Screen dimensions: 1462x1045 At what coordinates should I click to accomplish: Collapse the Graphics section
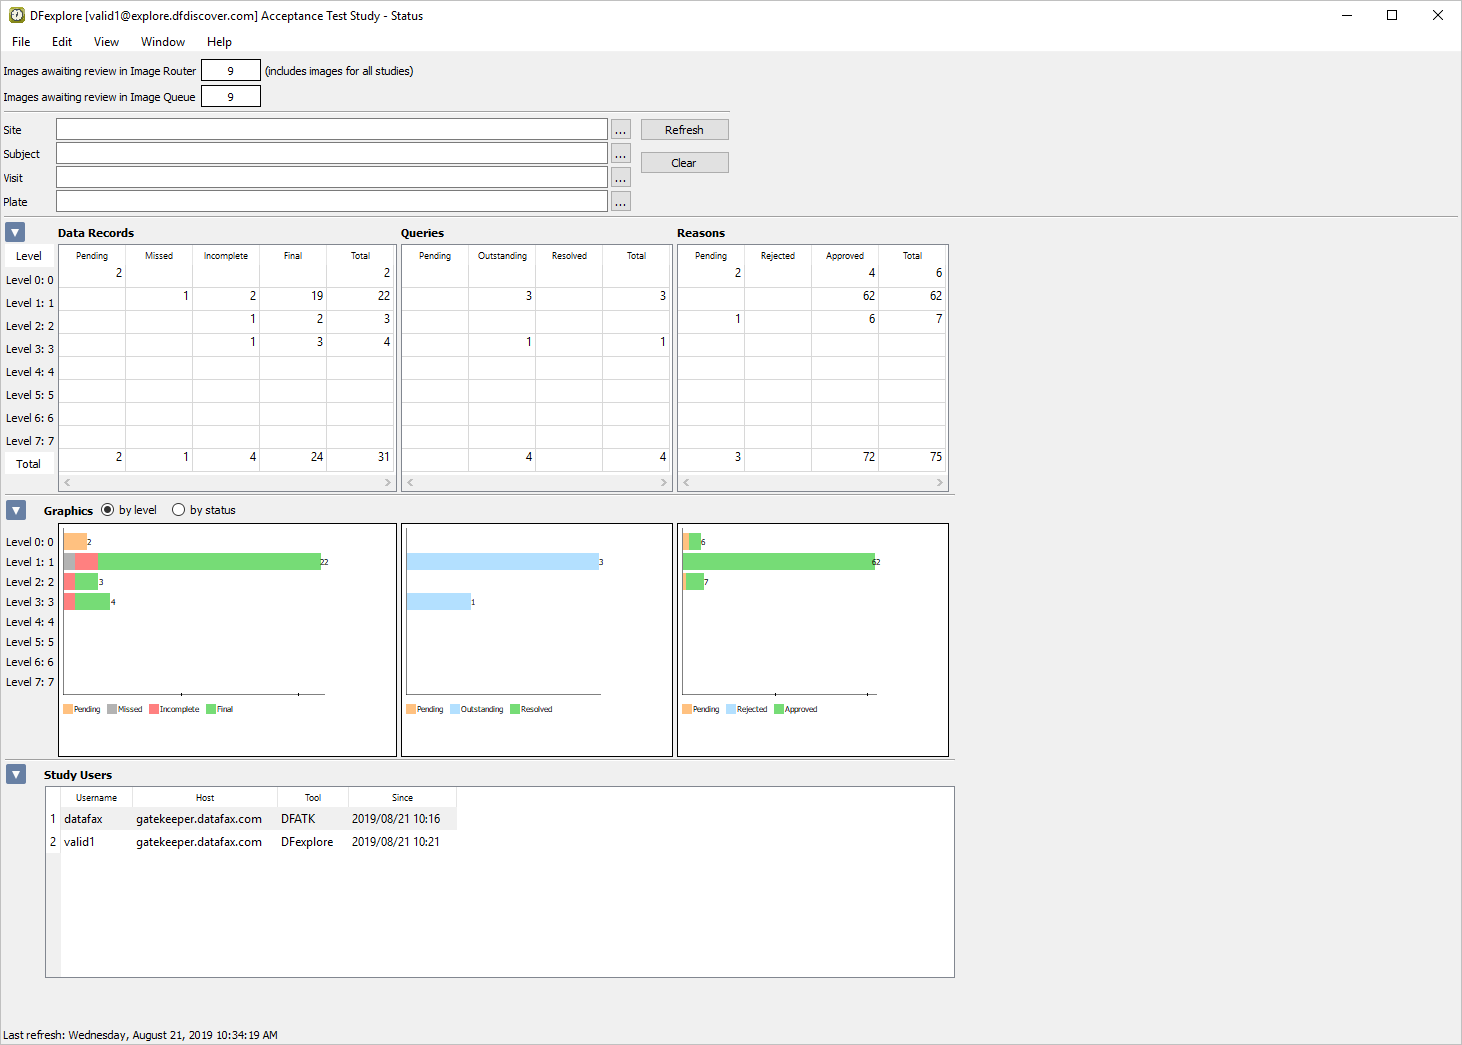[16, 510]
